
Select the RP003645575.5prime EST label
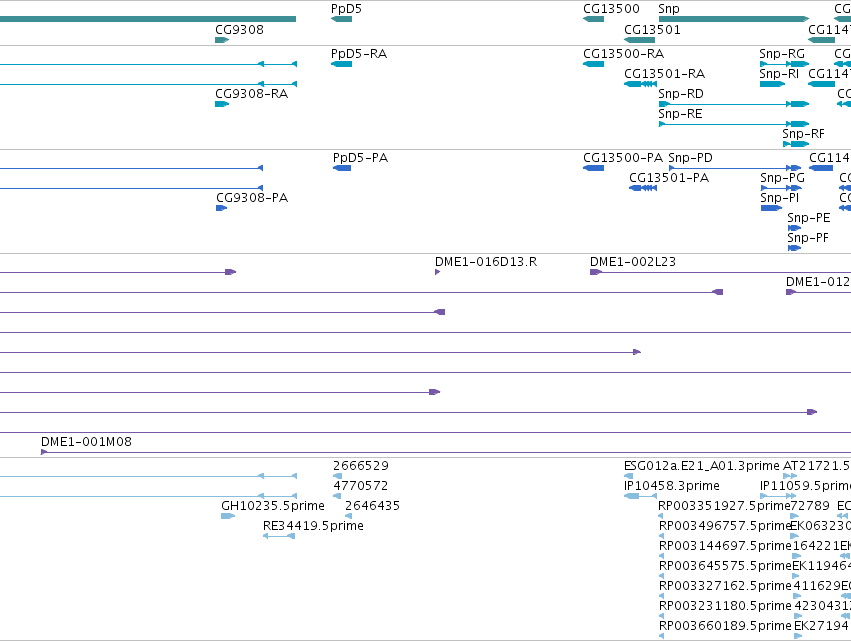(725, 566)
